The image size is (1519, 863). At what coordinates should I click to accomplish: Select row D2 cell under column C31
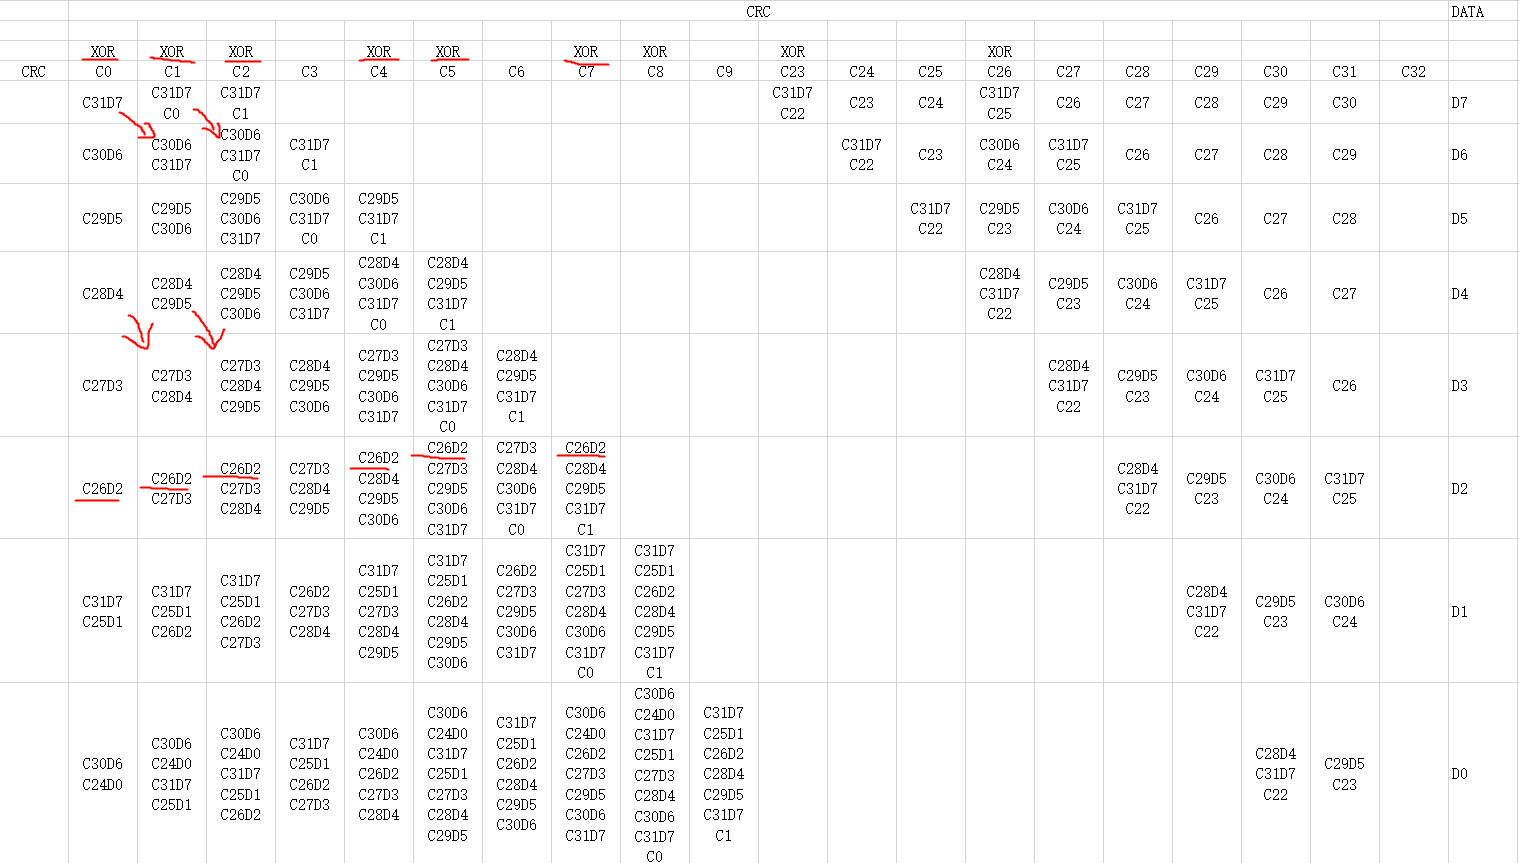tap(1345, 488)
